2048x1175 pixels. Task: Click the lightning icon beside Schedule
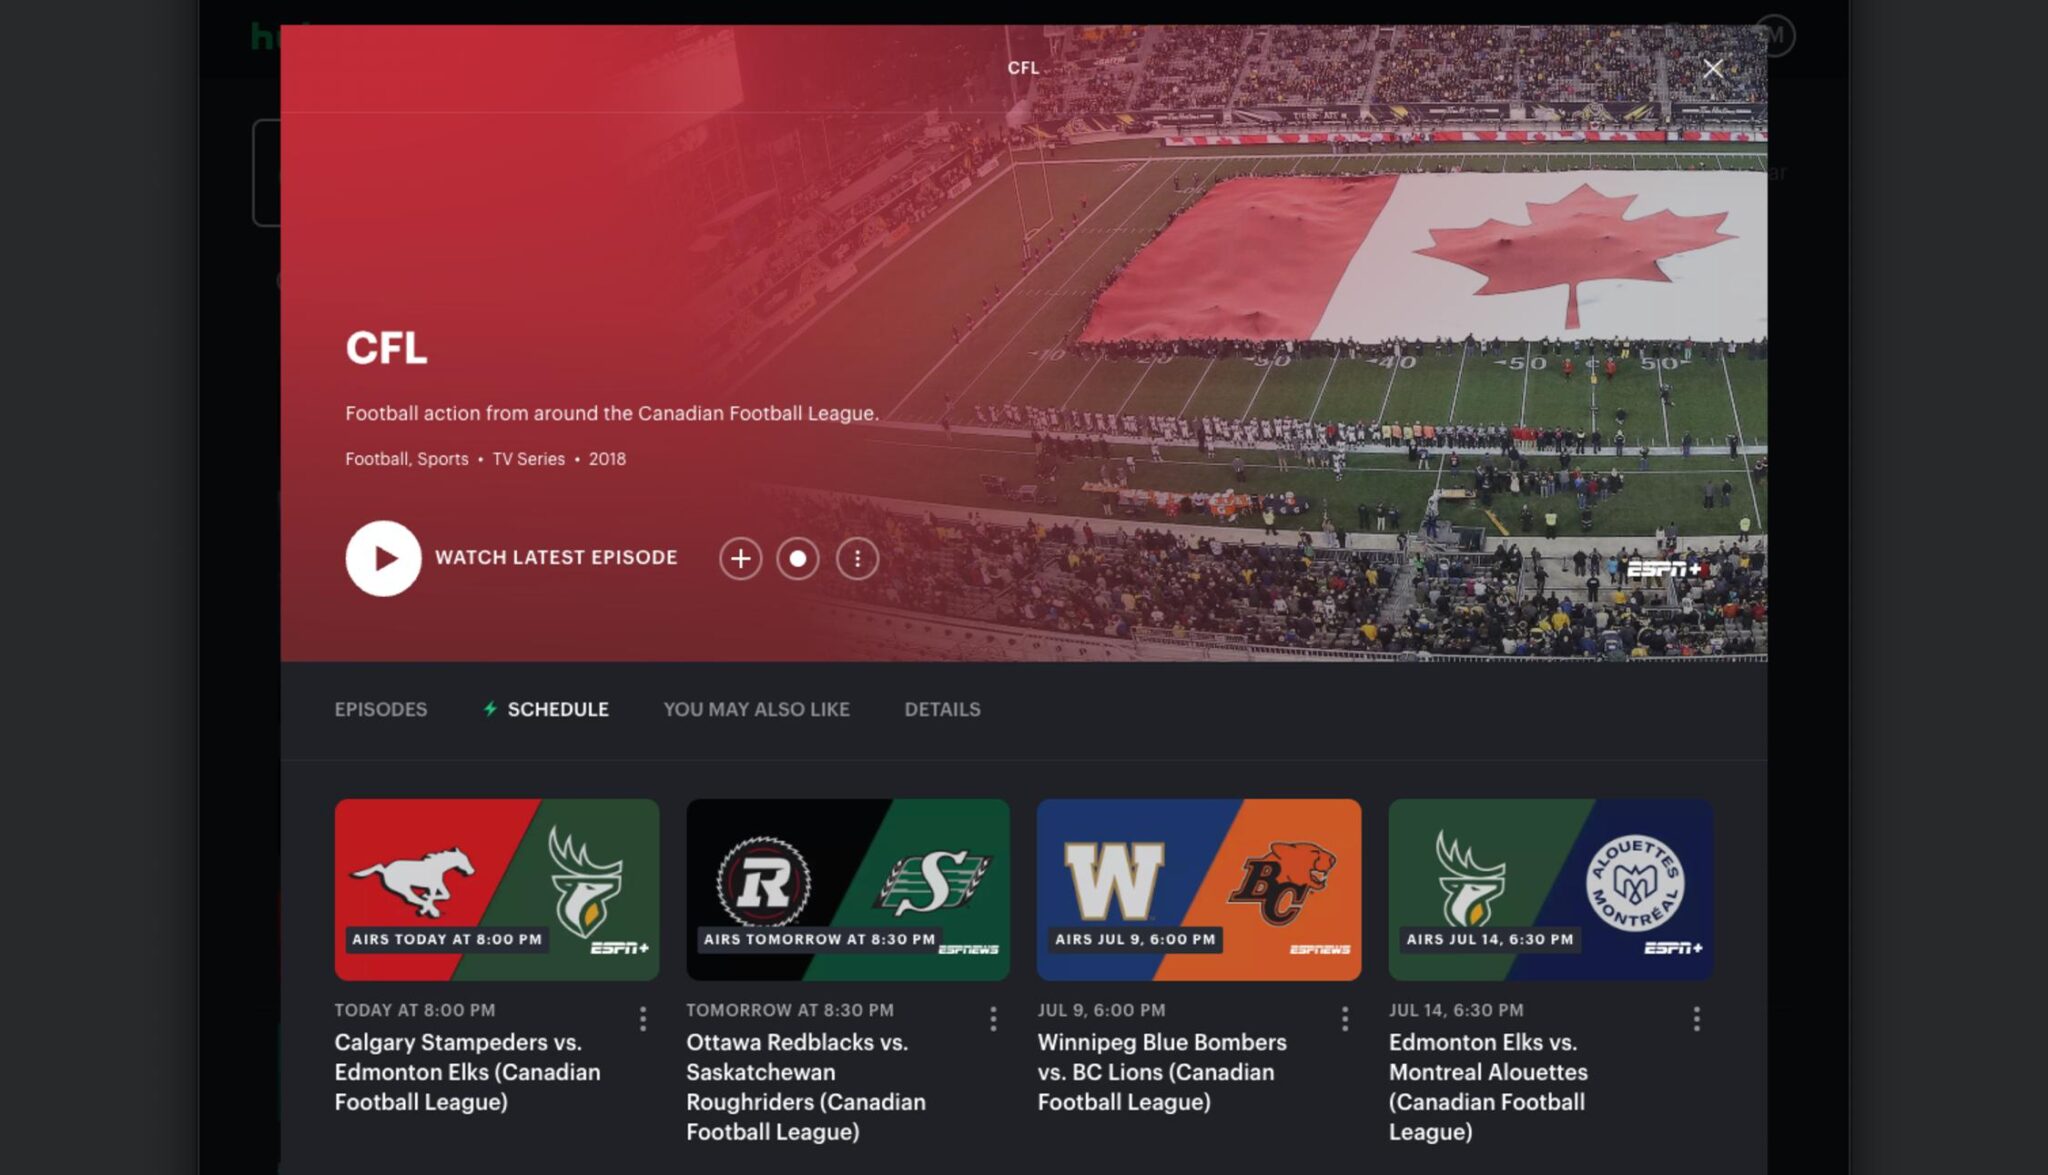pyautogui.click(x=490, y=709)
